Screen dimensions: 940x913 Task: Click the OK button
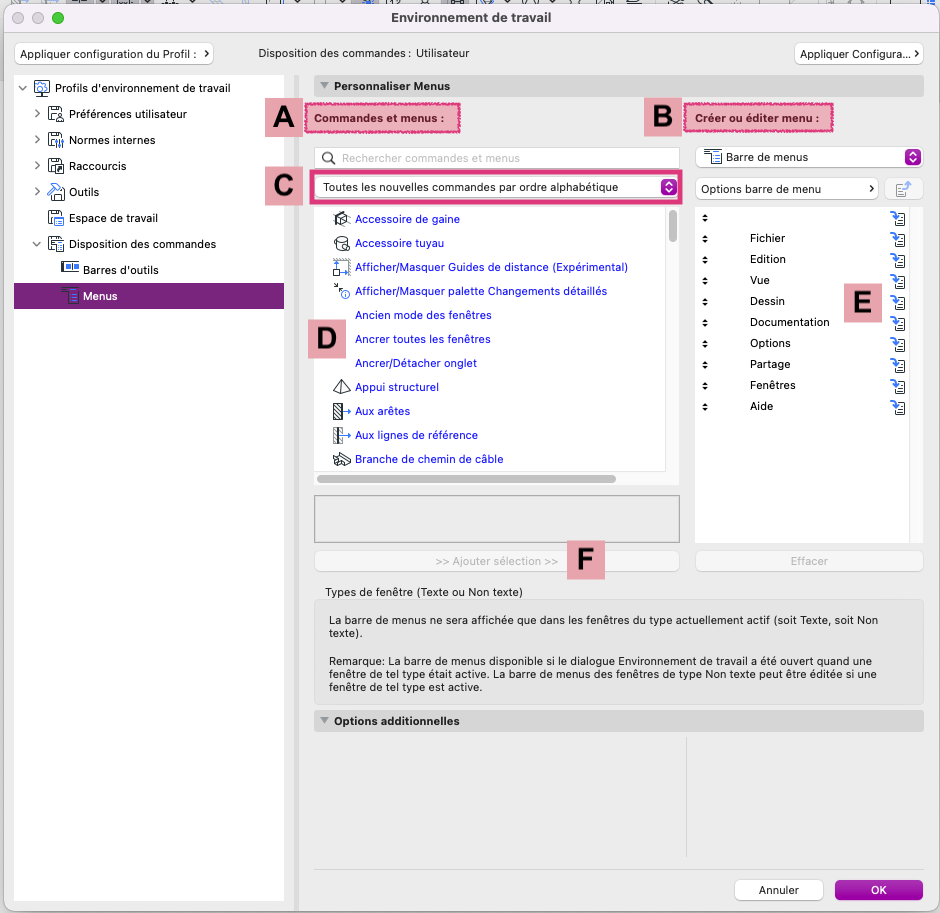878,890
